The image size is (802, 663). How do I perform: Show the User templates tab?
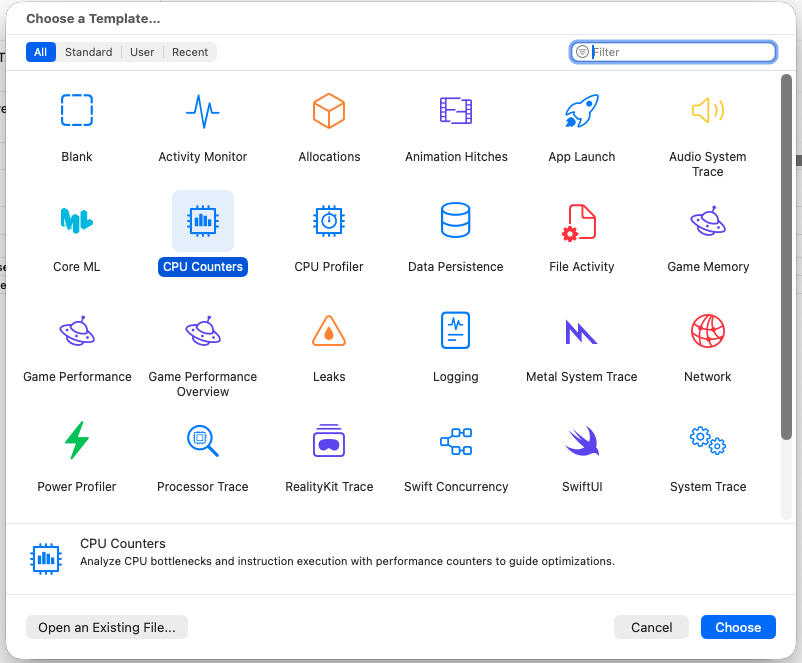tap(142, 52)
